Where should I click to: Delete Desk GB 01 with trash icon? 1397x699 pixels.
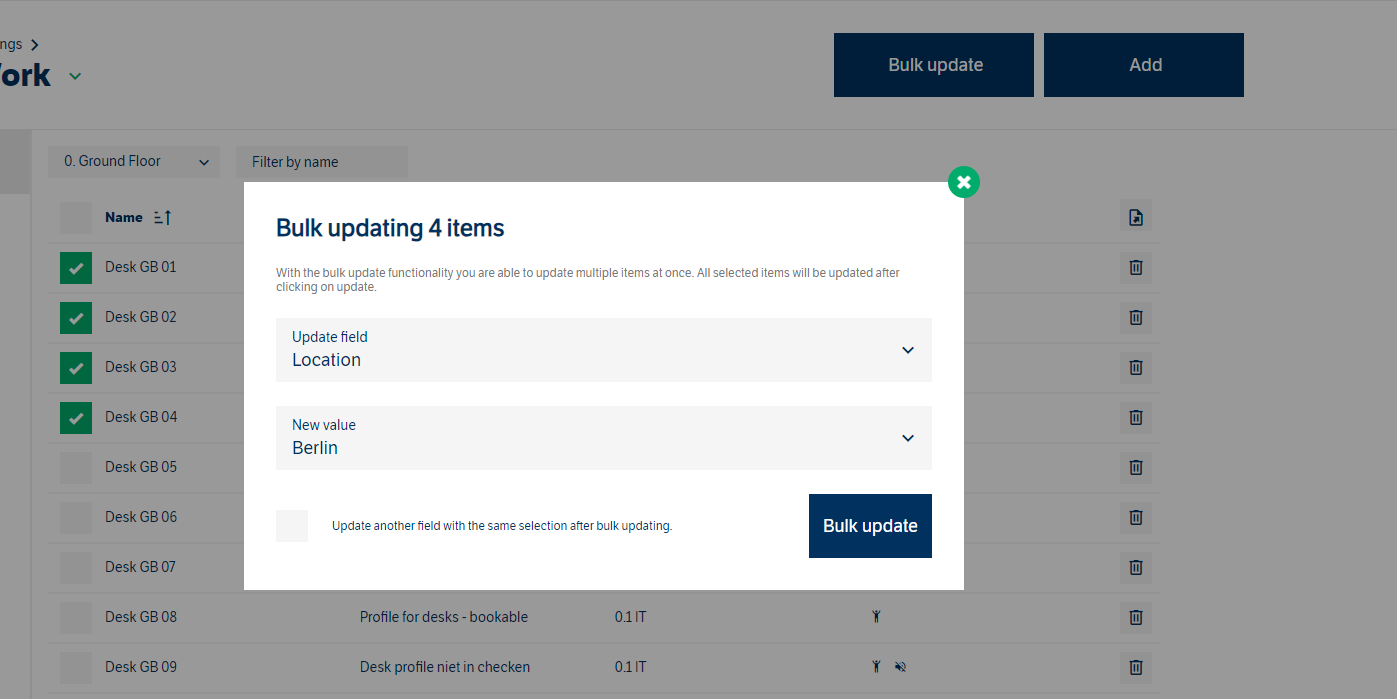tap(1136, 267)
